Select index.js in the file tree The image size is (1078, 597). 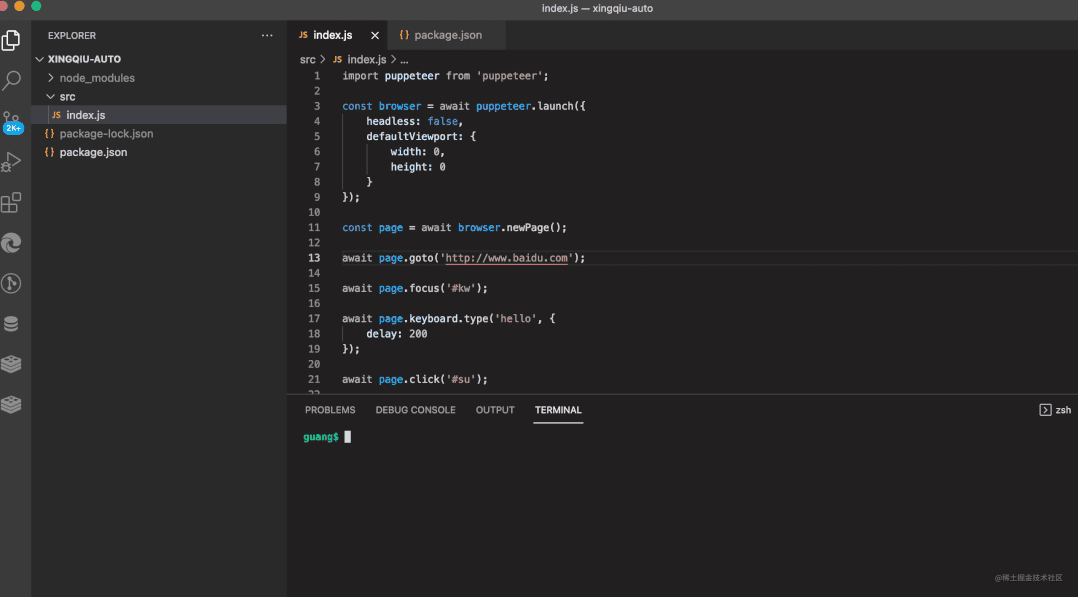159,115
